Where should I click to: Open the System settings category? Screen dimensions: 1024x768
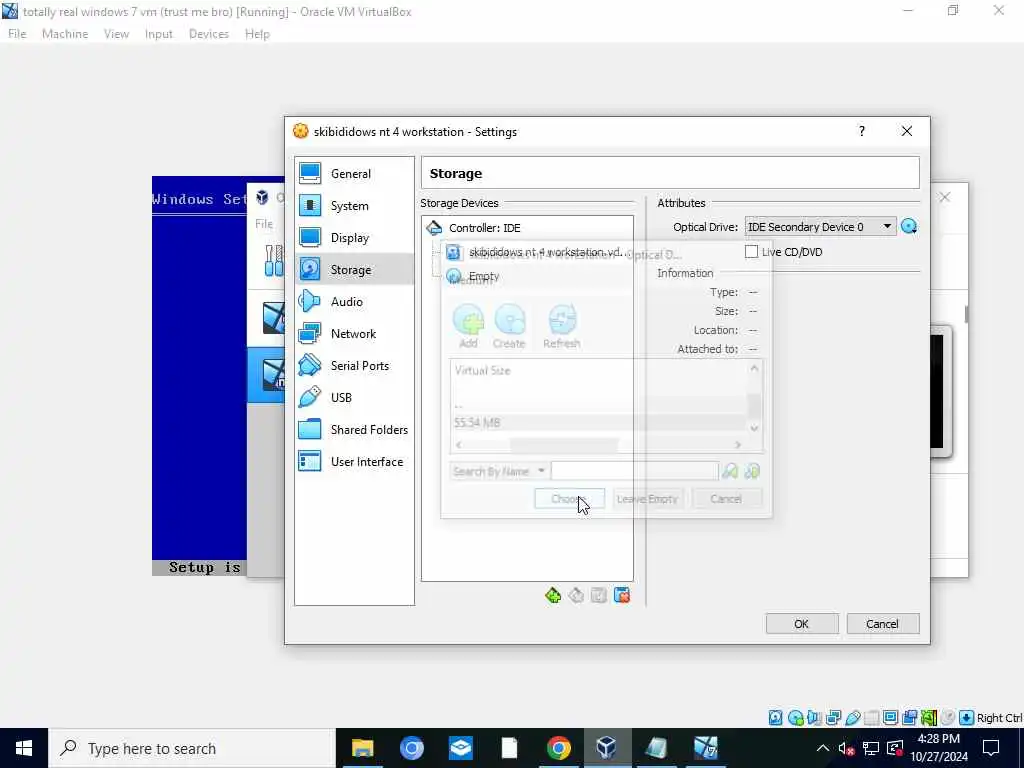point(354,206)
